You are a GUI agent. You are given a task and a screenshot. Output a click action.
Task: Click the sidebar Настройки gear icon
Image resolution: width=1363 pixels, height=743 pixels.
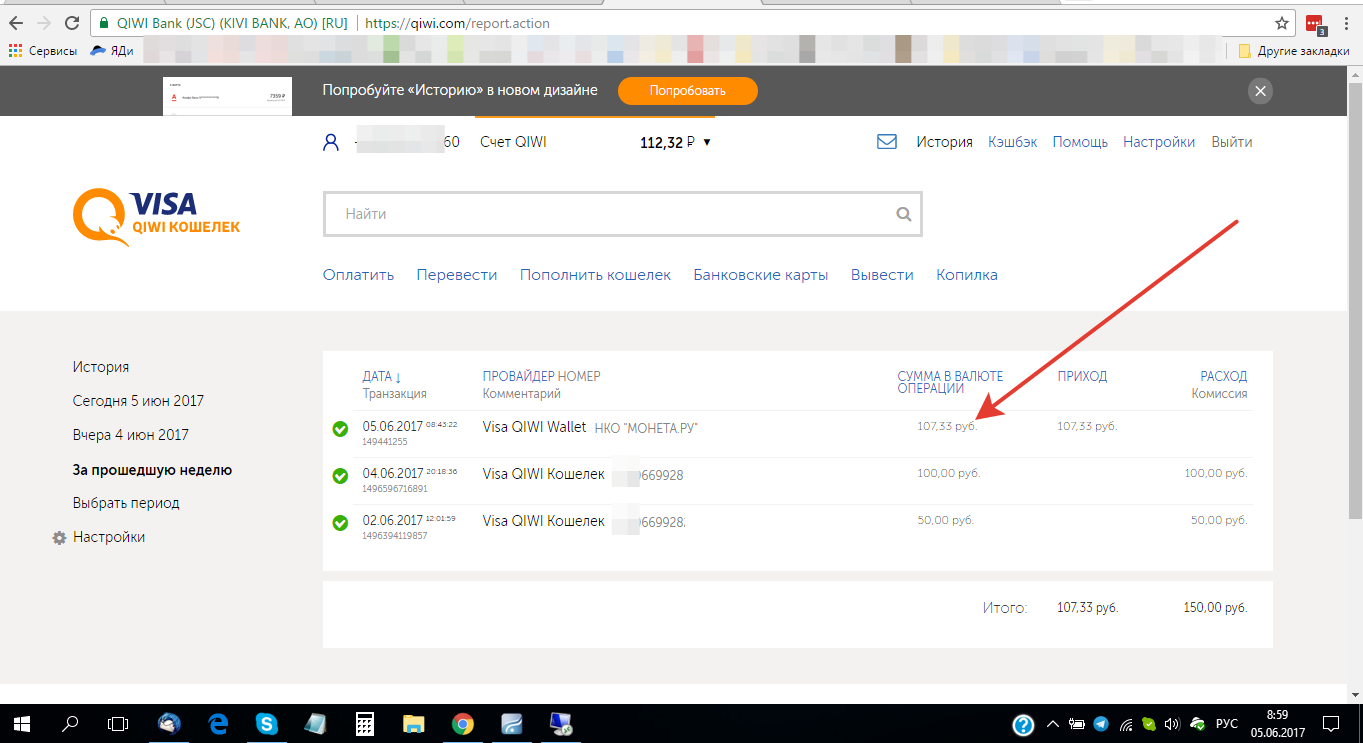pos(59,538)
